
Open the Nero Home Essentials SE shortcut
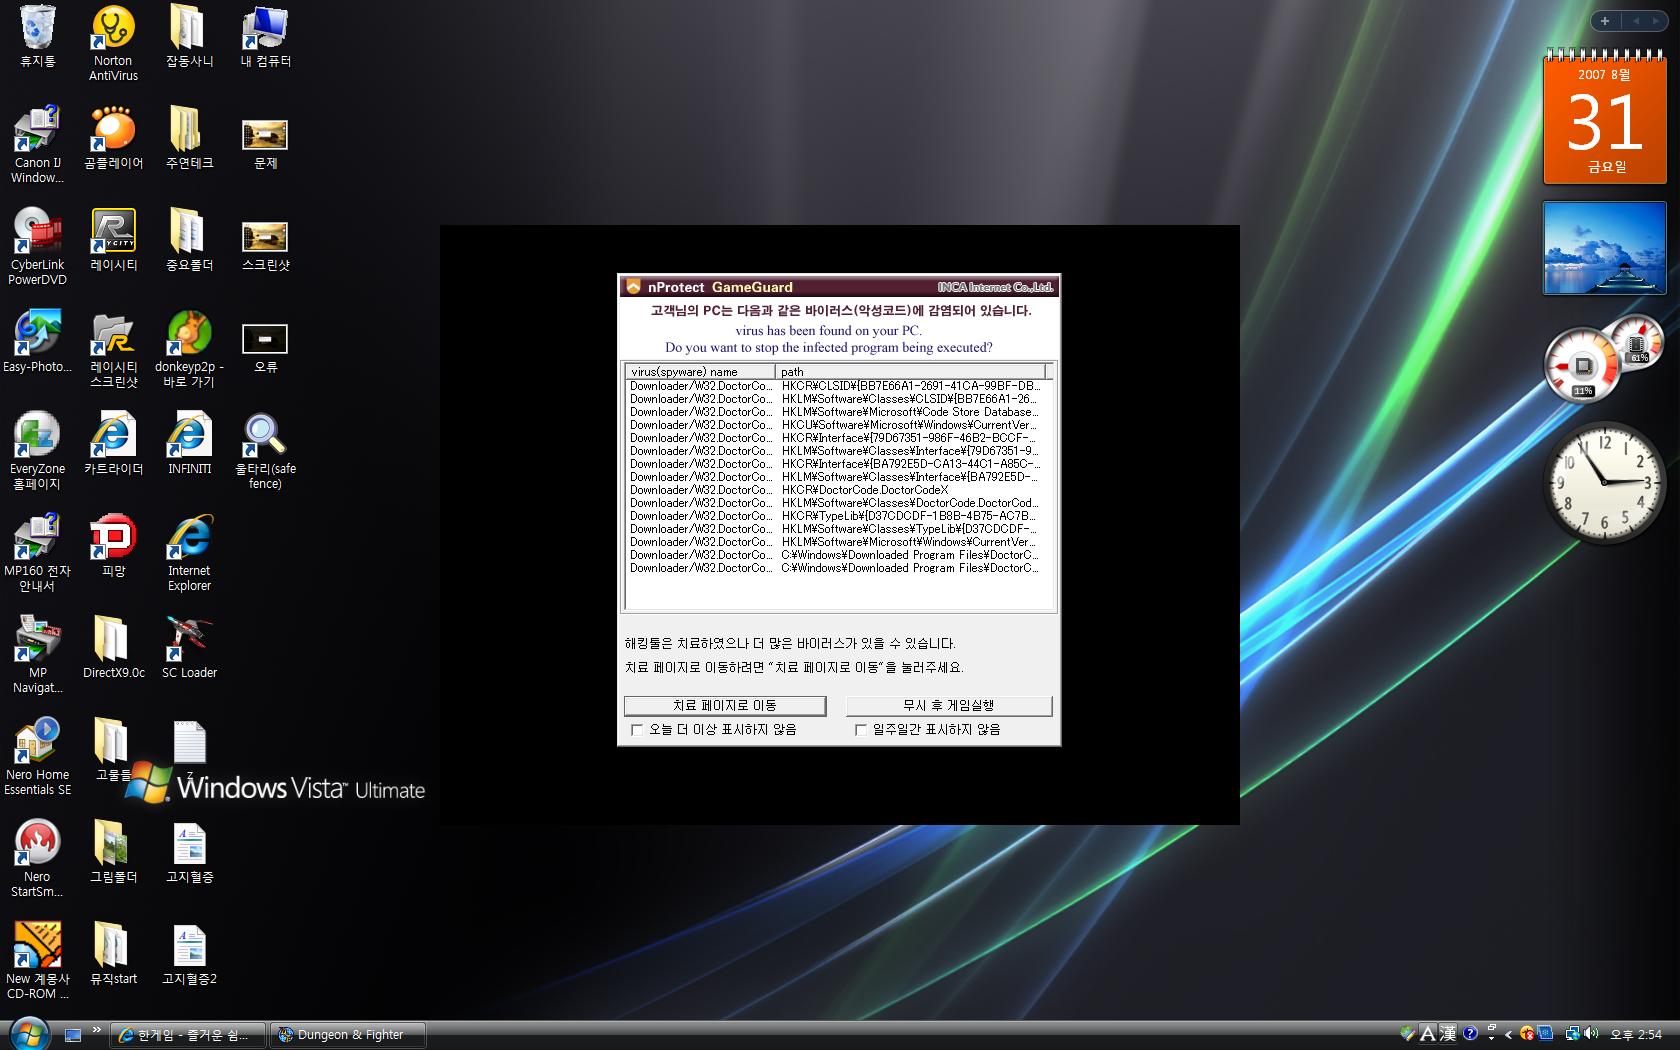pyautogui.click(x=37, y=757)
